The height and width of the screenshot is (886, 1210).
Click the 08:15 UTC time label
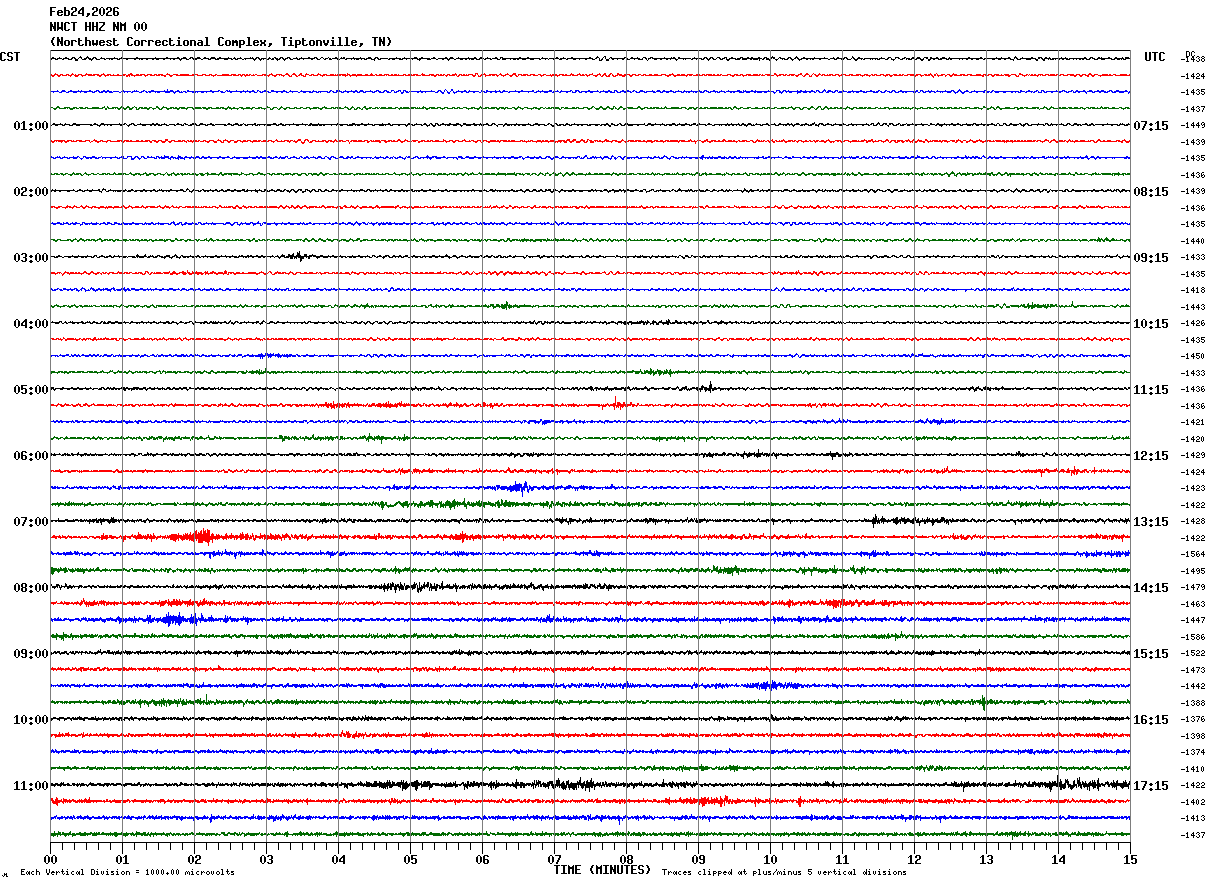(1151, 192)
